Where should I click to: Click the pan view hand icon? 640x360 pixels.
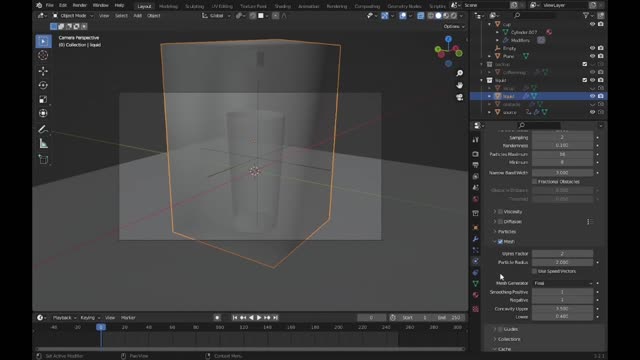[460, 85]
